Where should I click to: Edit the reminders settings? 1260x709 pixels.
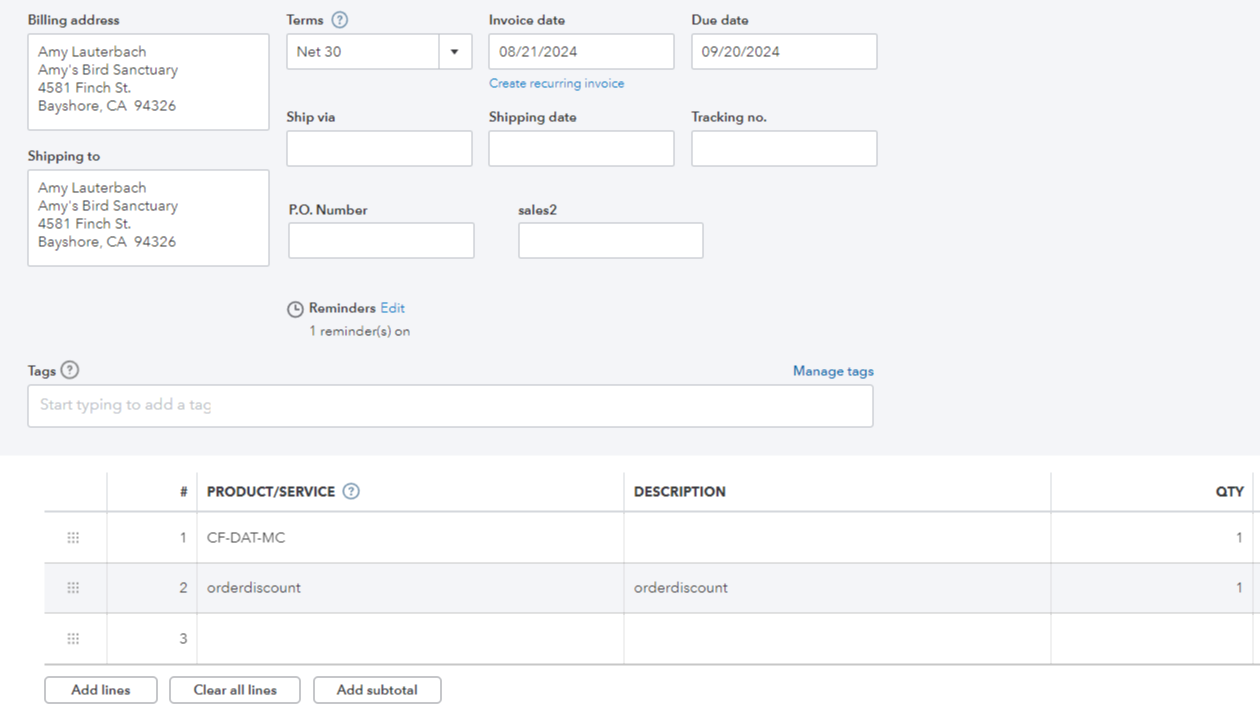click(x=392, y=308)
